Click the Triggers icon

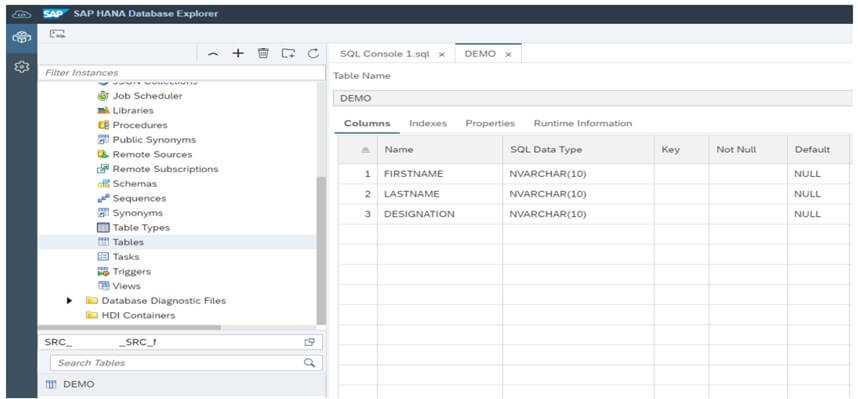(x=103, y=271)
